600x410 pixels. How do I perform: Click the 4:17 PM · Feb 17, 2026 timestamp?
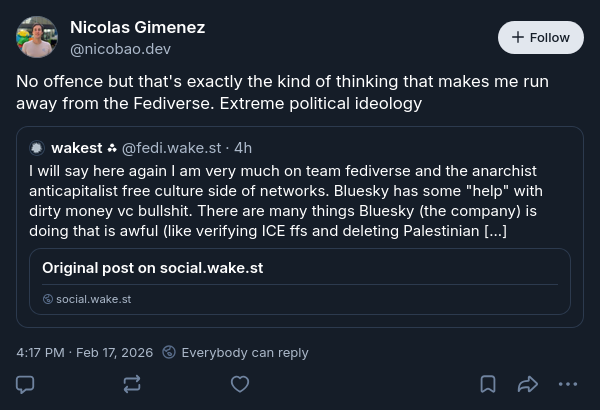[x=85, y=352]
